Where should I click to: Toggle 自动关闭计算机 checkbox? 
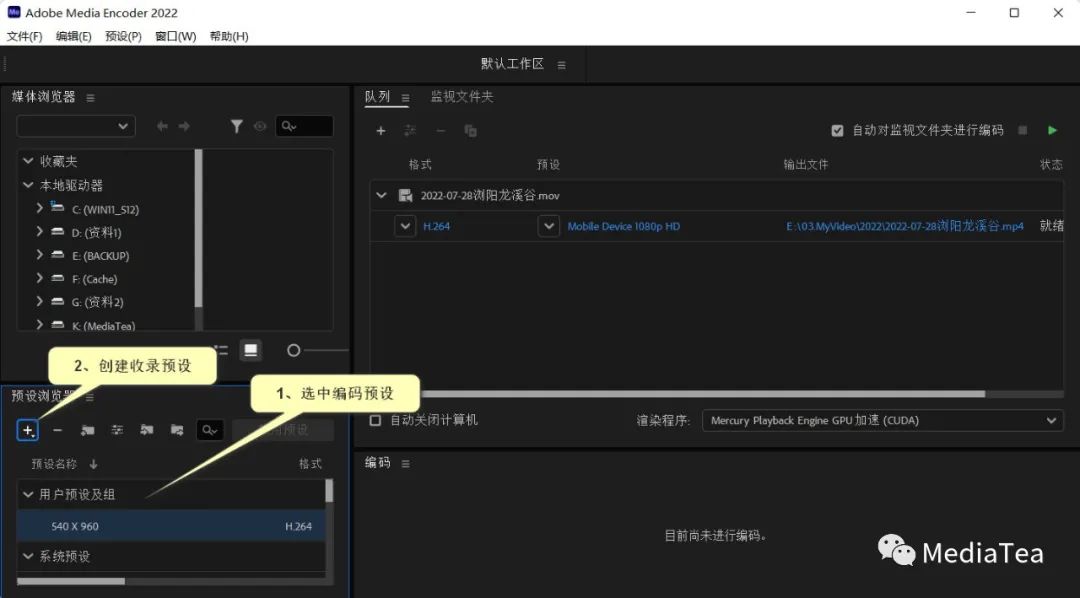coord(375,420)
